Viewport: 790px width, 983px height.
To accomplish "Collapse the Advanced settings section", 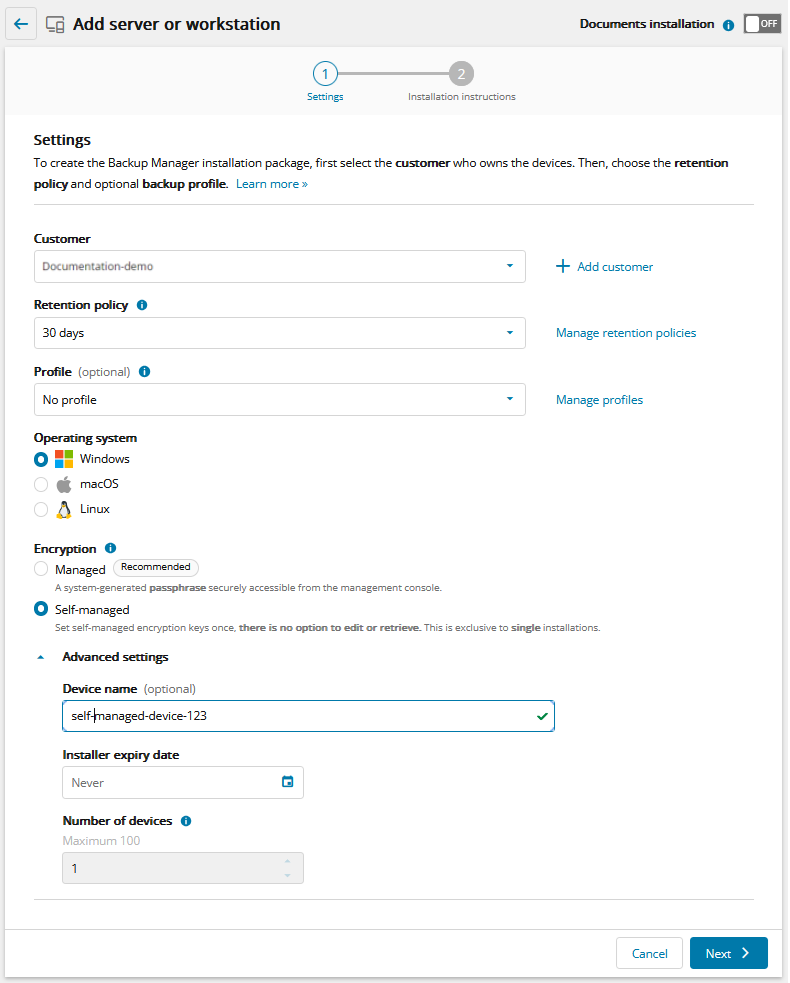I will pyautogui.click(x=41, y=658).
